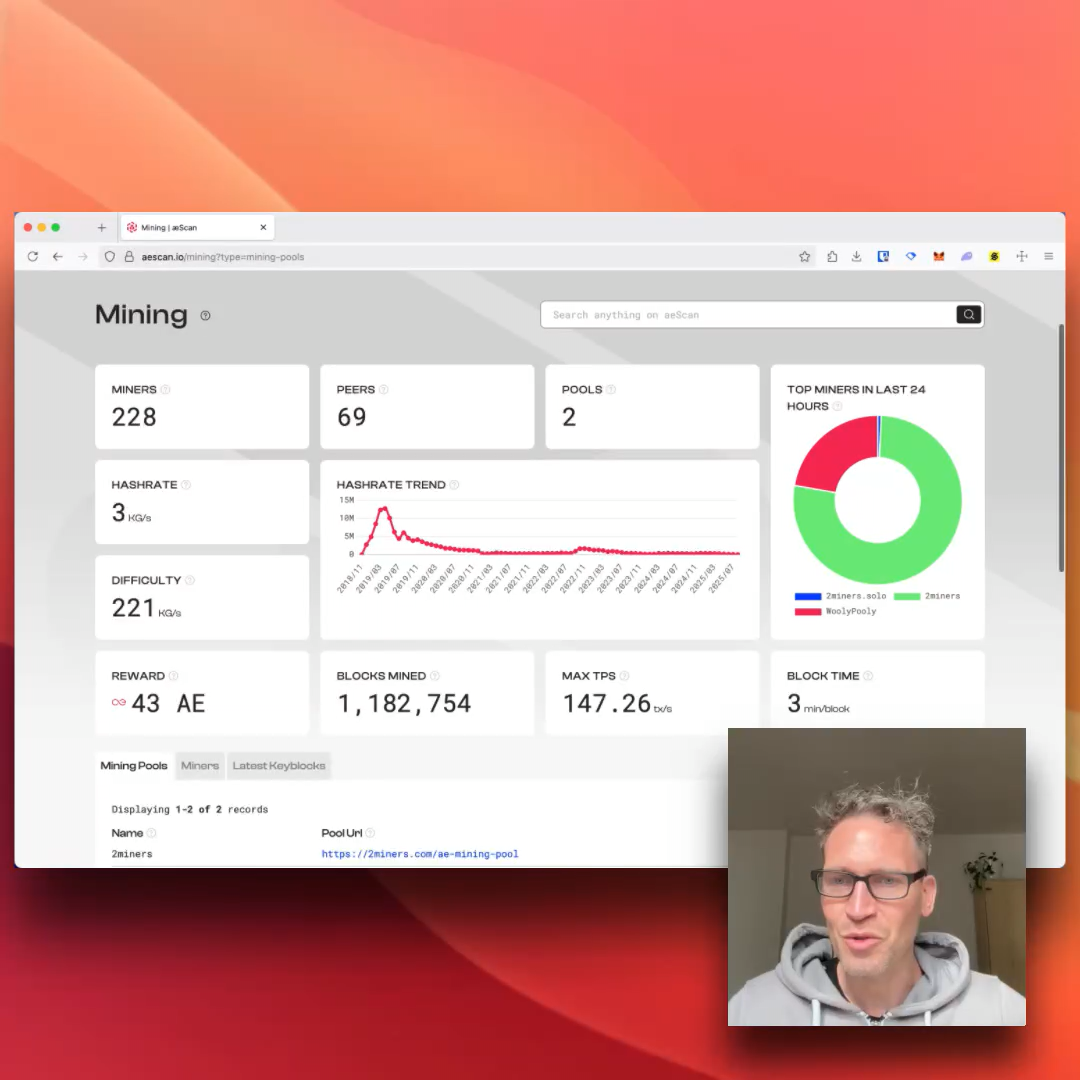Click info icon beside Name column
Screen dimensions: 1080x1080
152,833
